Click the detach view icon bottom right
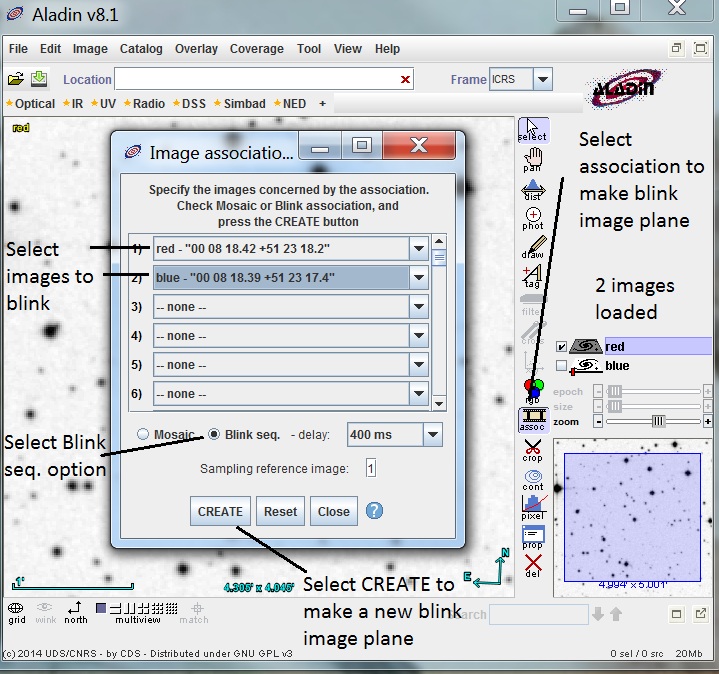The image size is (719, 674). pyautogui.click(x=701, y=613)
